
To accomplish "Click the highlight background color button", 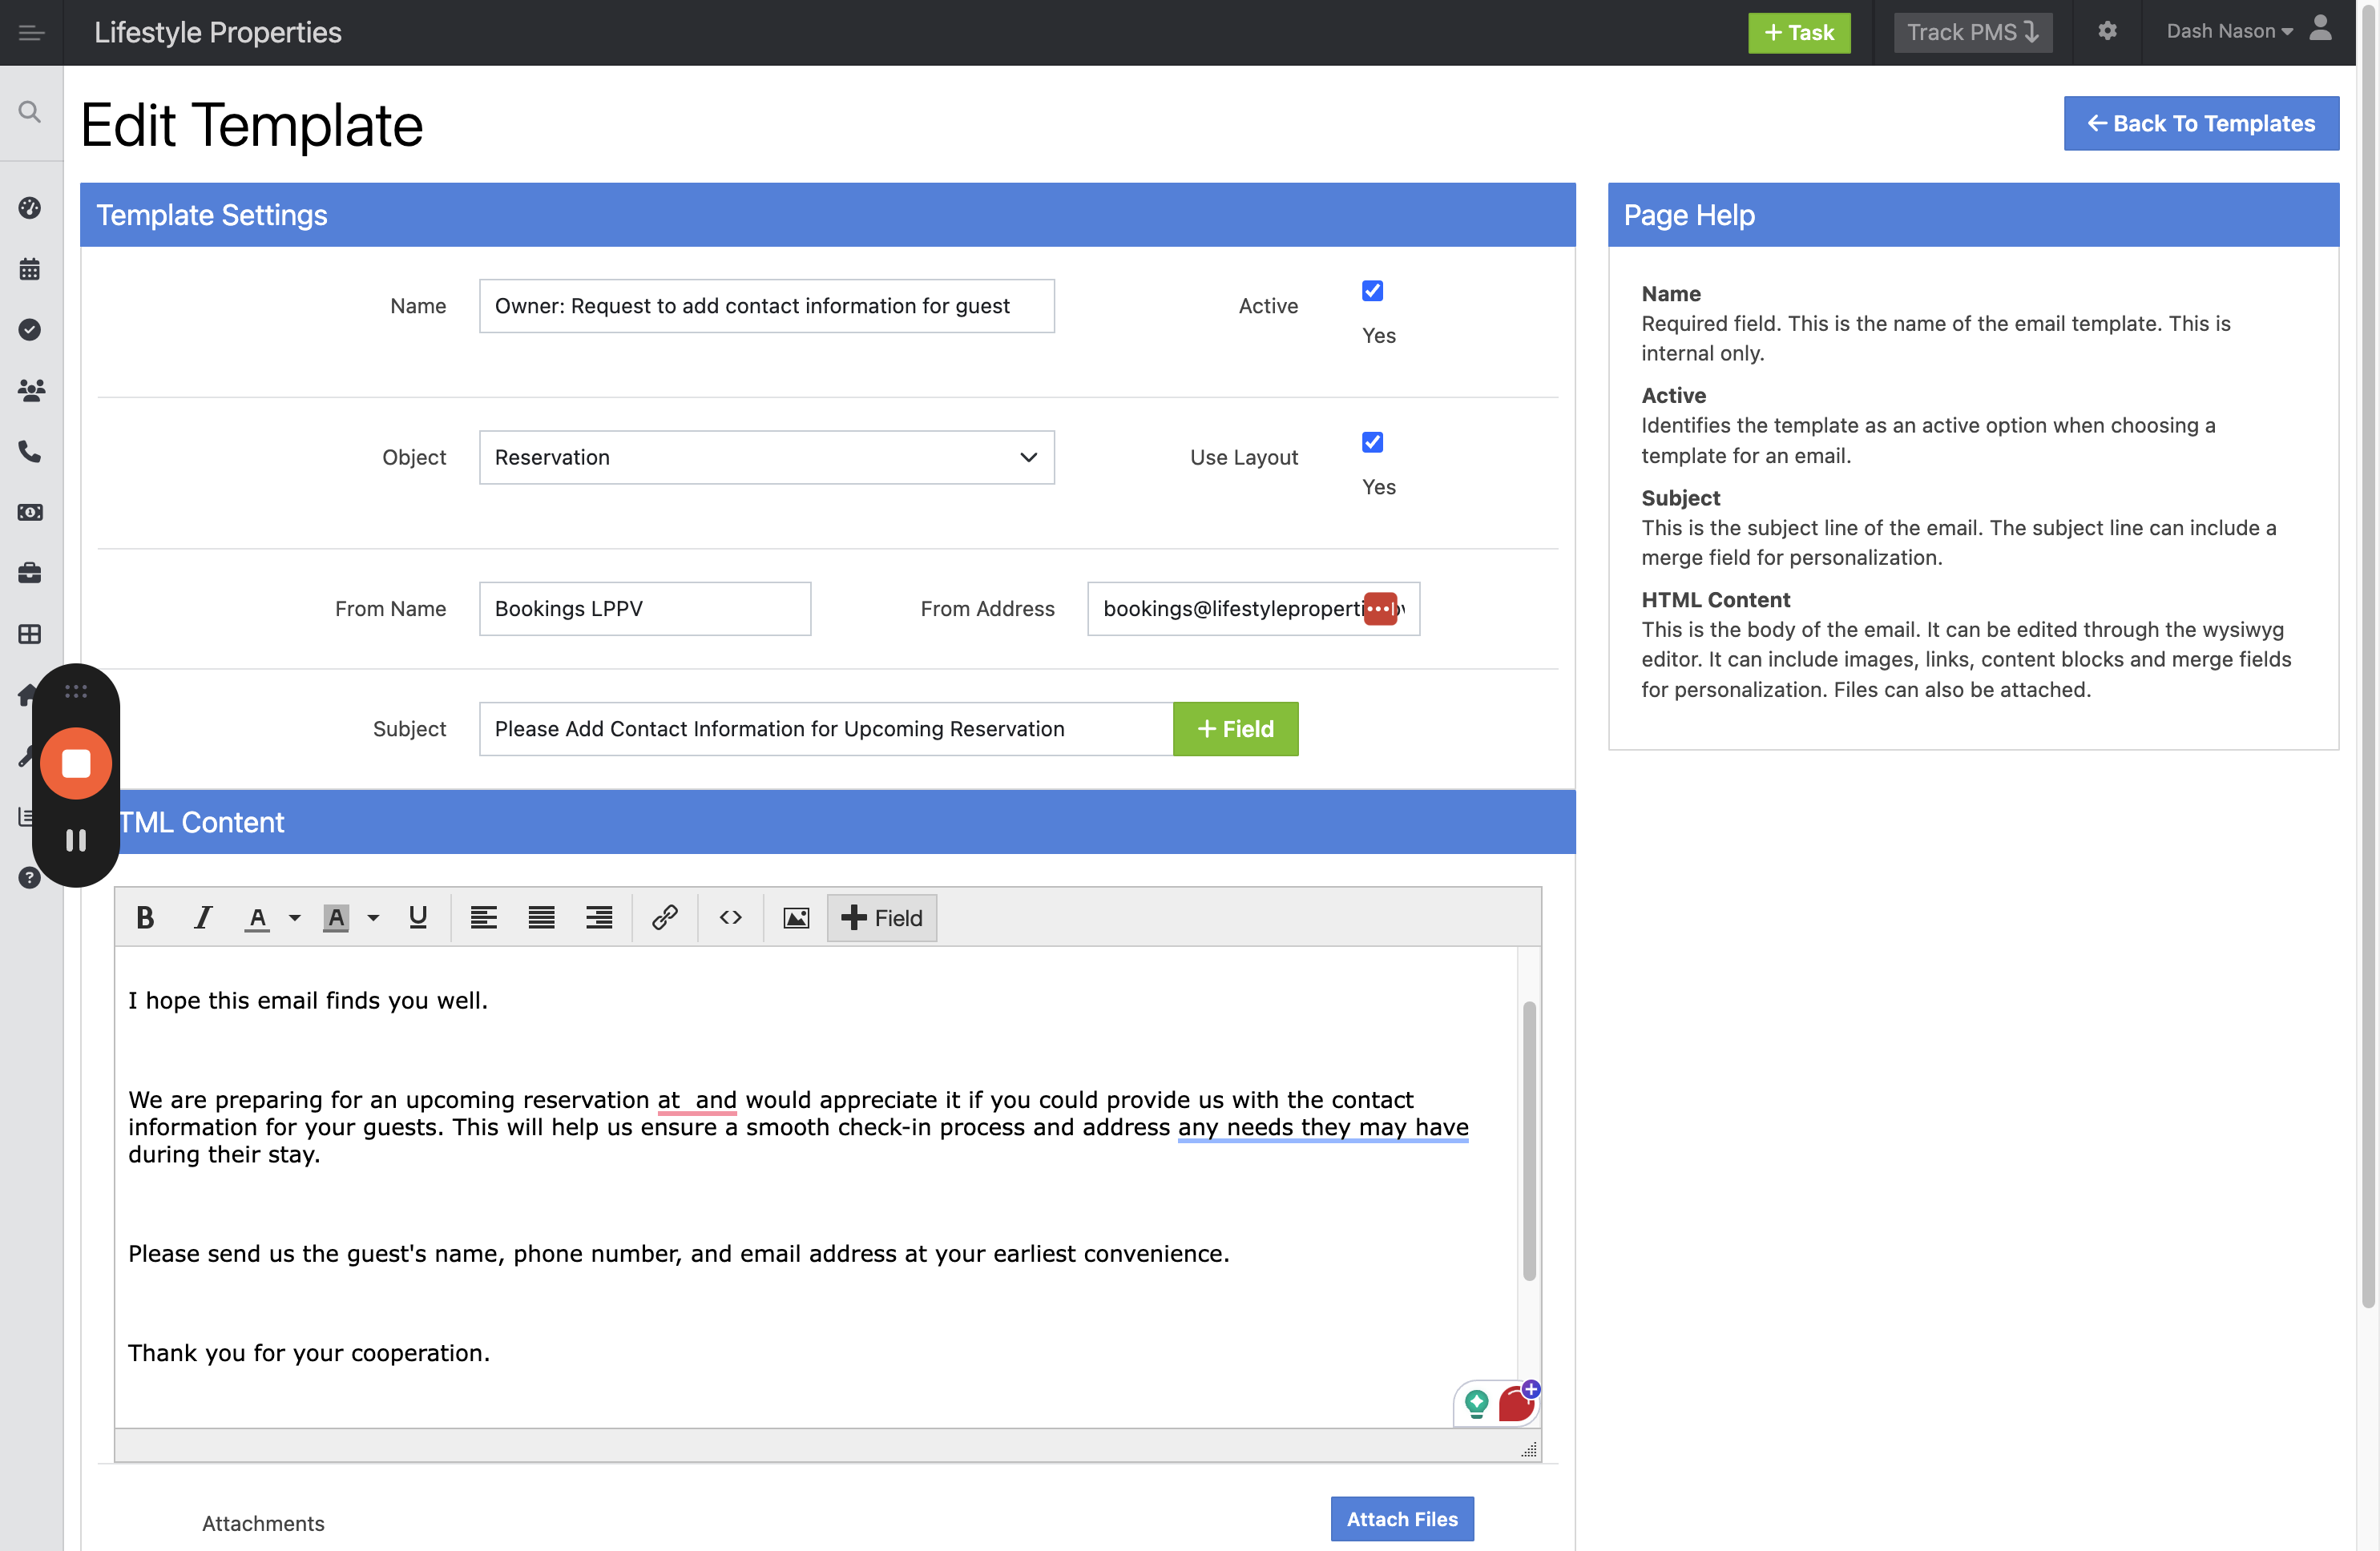I will [x=336, y=918].
